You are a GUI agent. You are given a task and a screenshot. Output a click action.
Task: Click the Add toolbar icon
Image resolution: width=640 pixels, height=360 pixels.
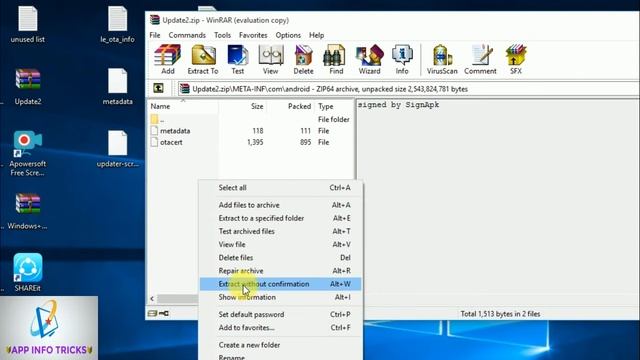click(x=167, y=60)
